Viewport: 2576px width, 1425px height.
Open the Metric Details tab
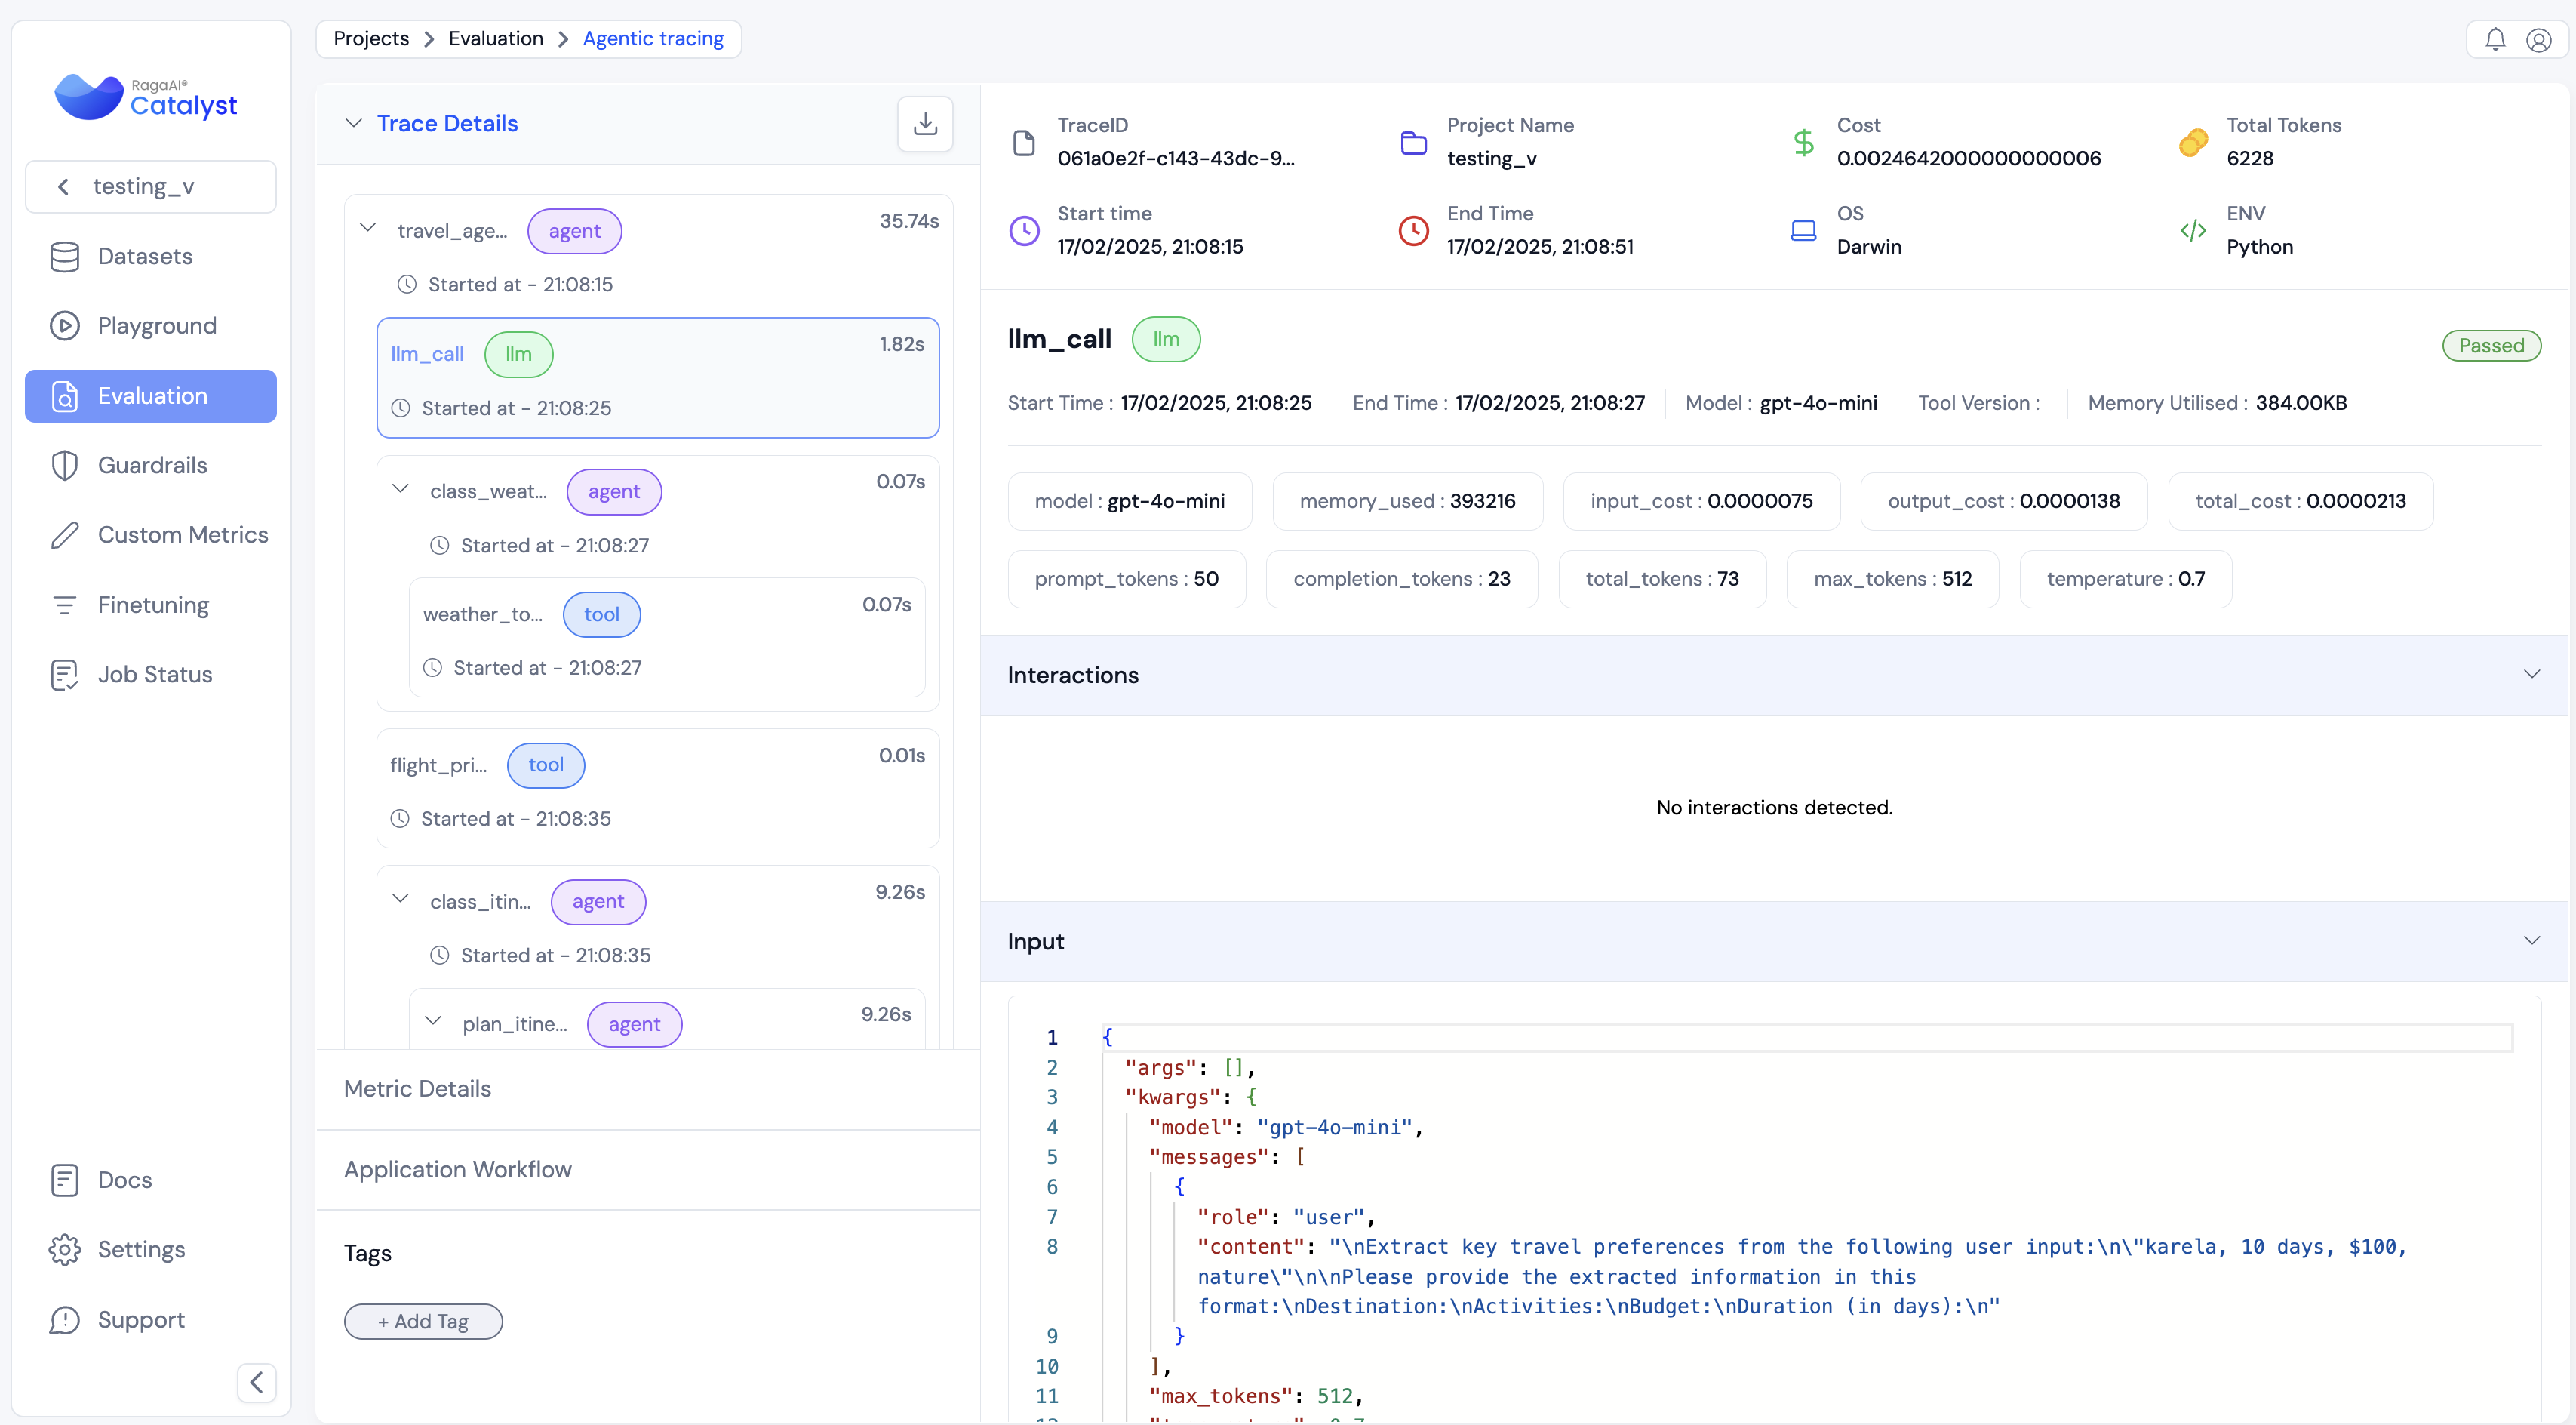click(x=417, y=1088)
